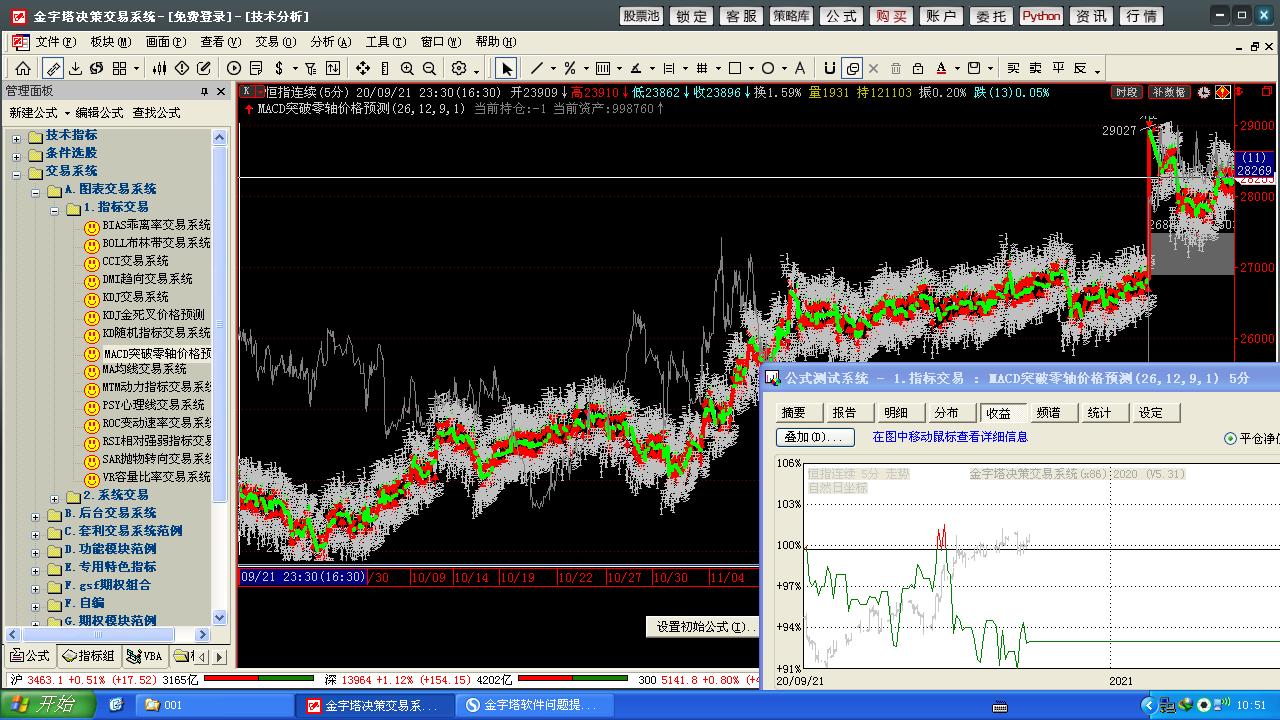This screenshot has height=720, width=1280.
Task: Collapse the 1.指标交易 node
Action: pyautogui.click(x=55, y=209)
